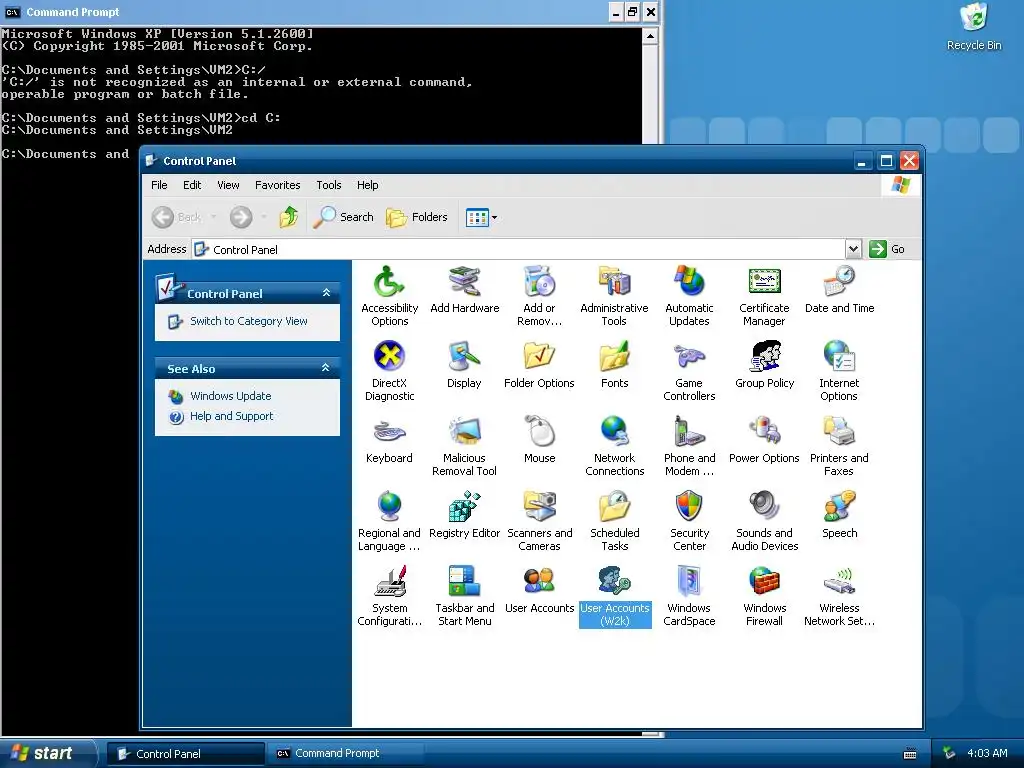Open Regional and Language options icon

click(x=389, y=507)
